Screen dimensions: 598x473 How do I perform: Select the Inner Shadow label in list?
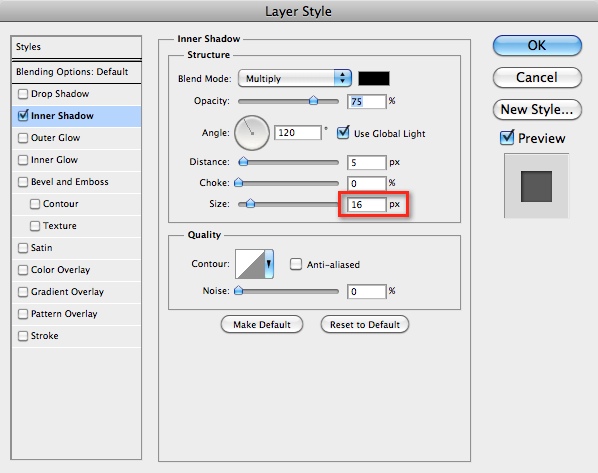pos(62,116)
